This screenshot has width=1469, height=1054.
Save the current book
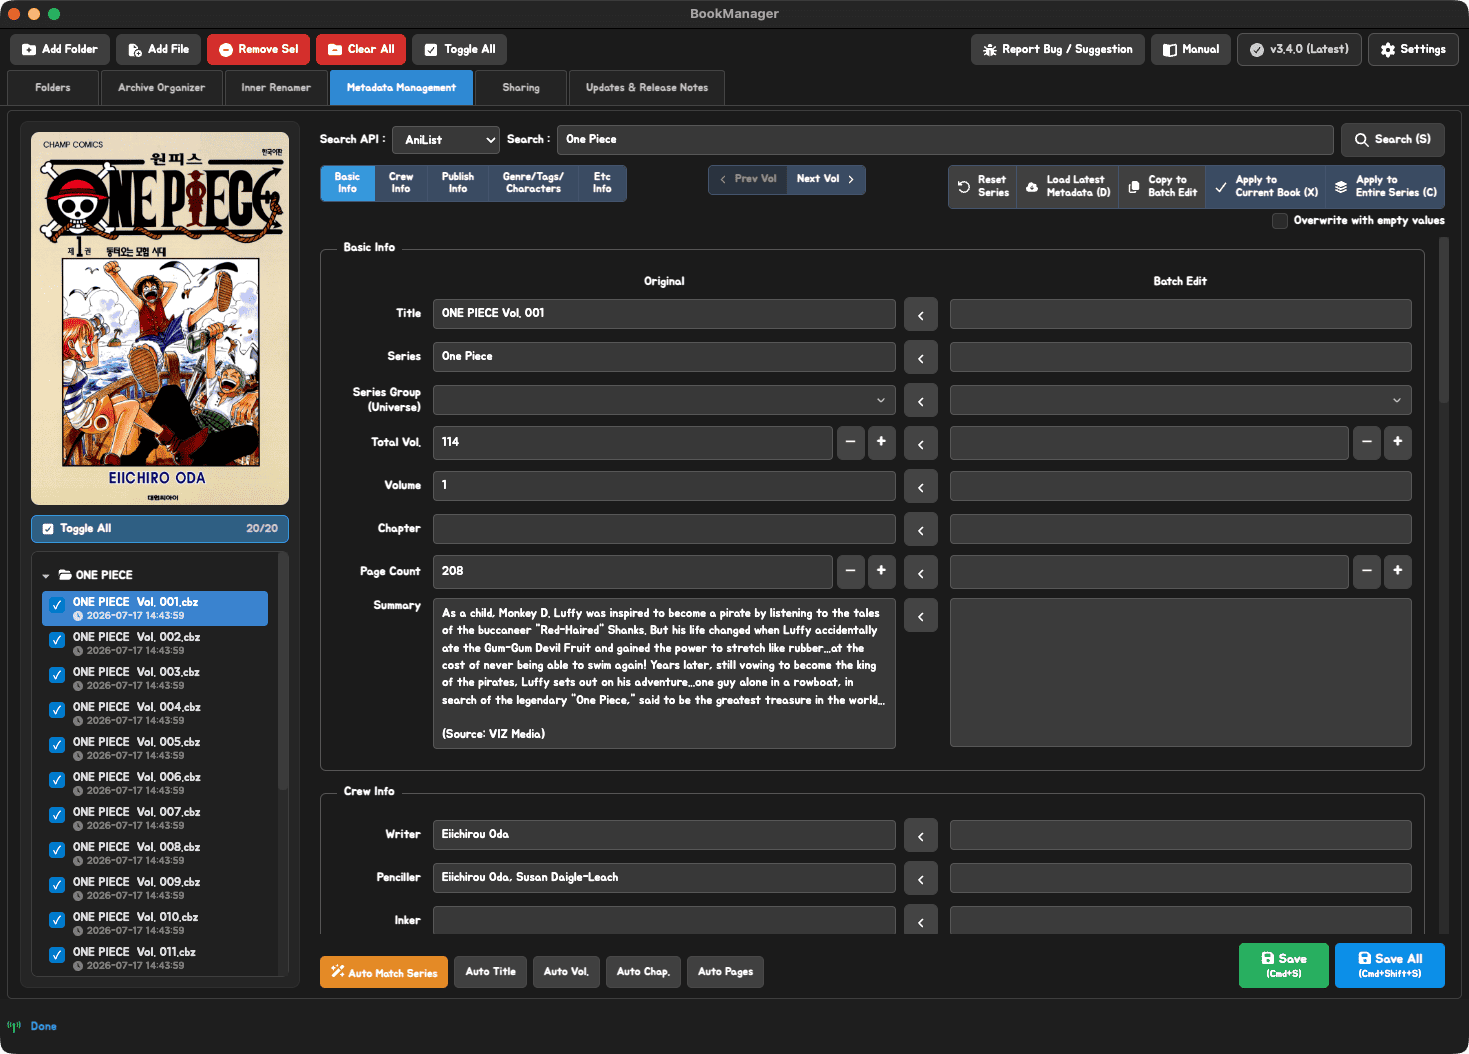[1284, 965]
